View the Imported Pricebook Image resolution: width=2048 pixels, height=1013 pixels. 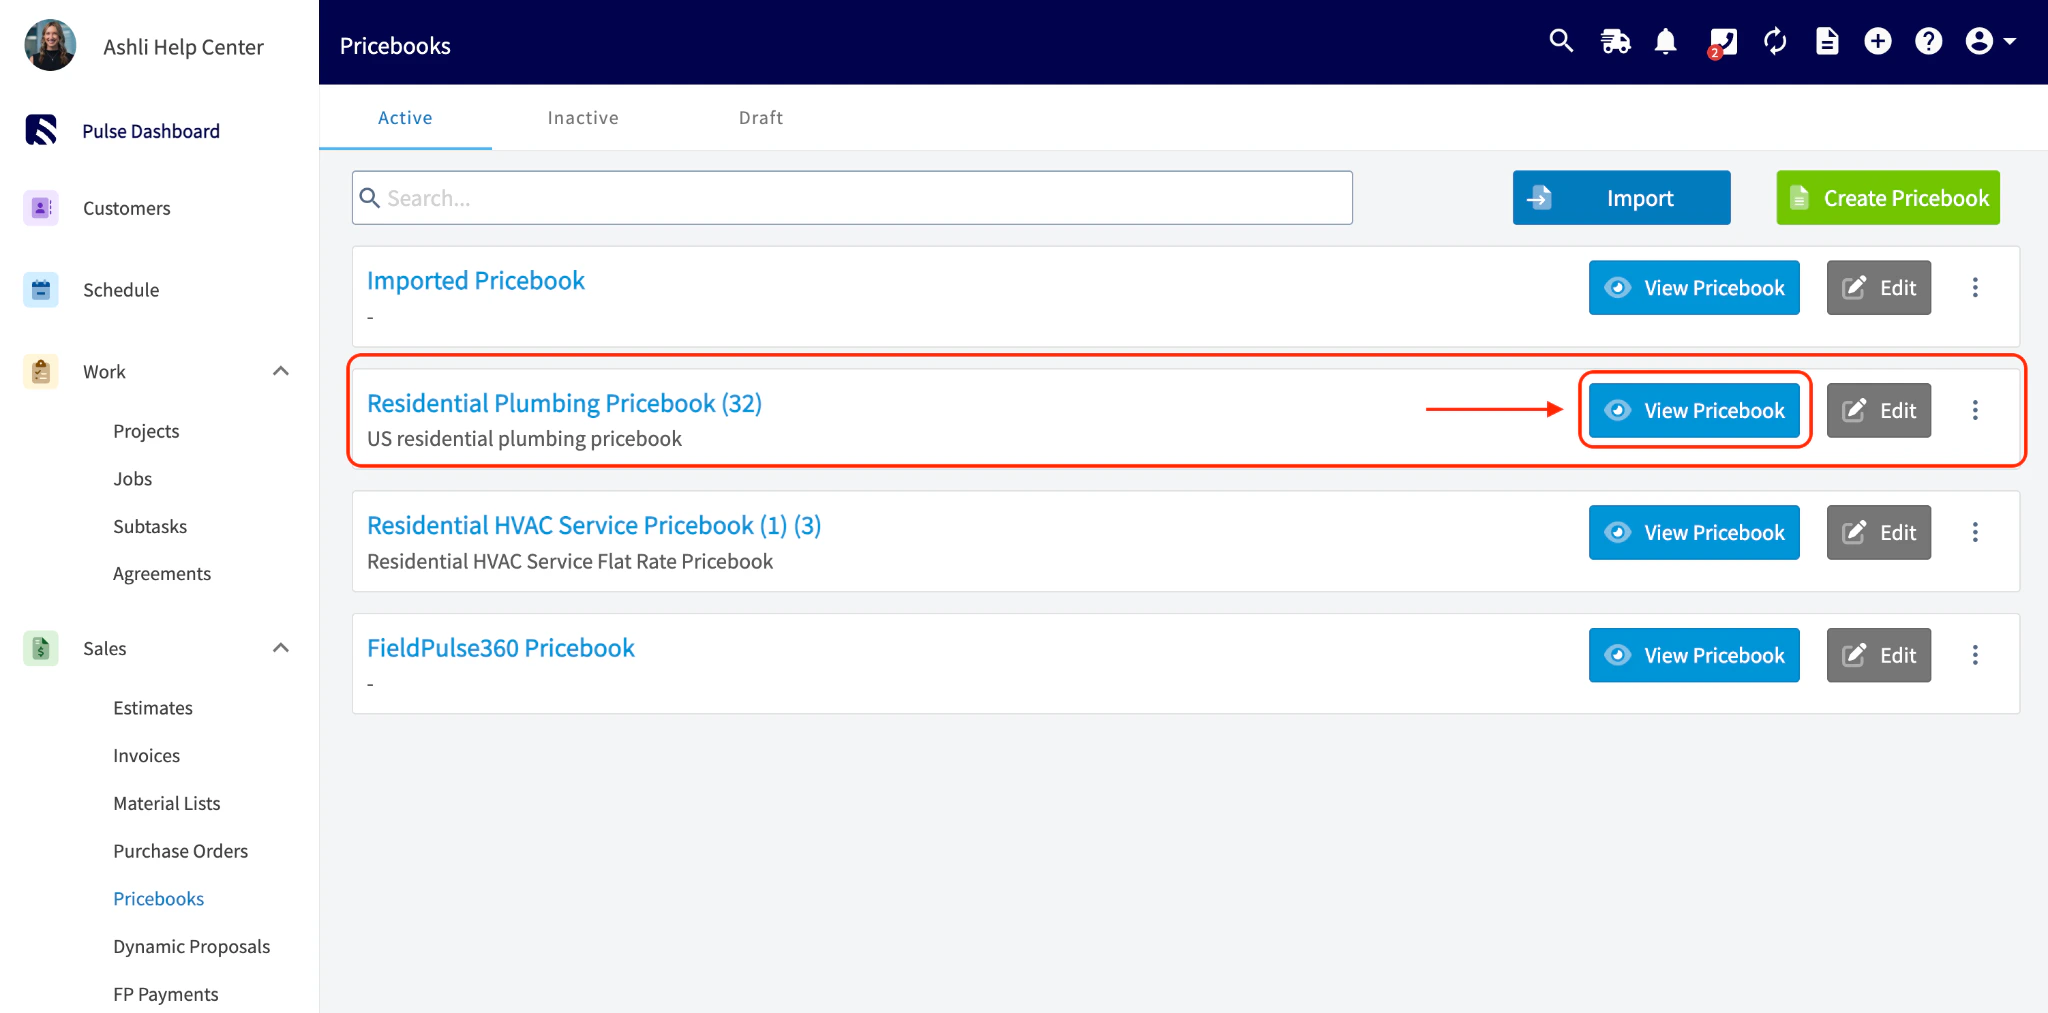1694,288
